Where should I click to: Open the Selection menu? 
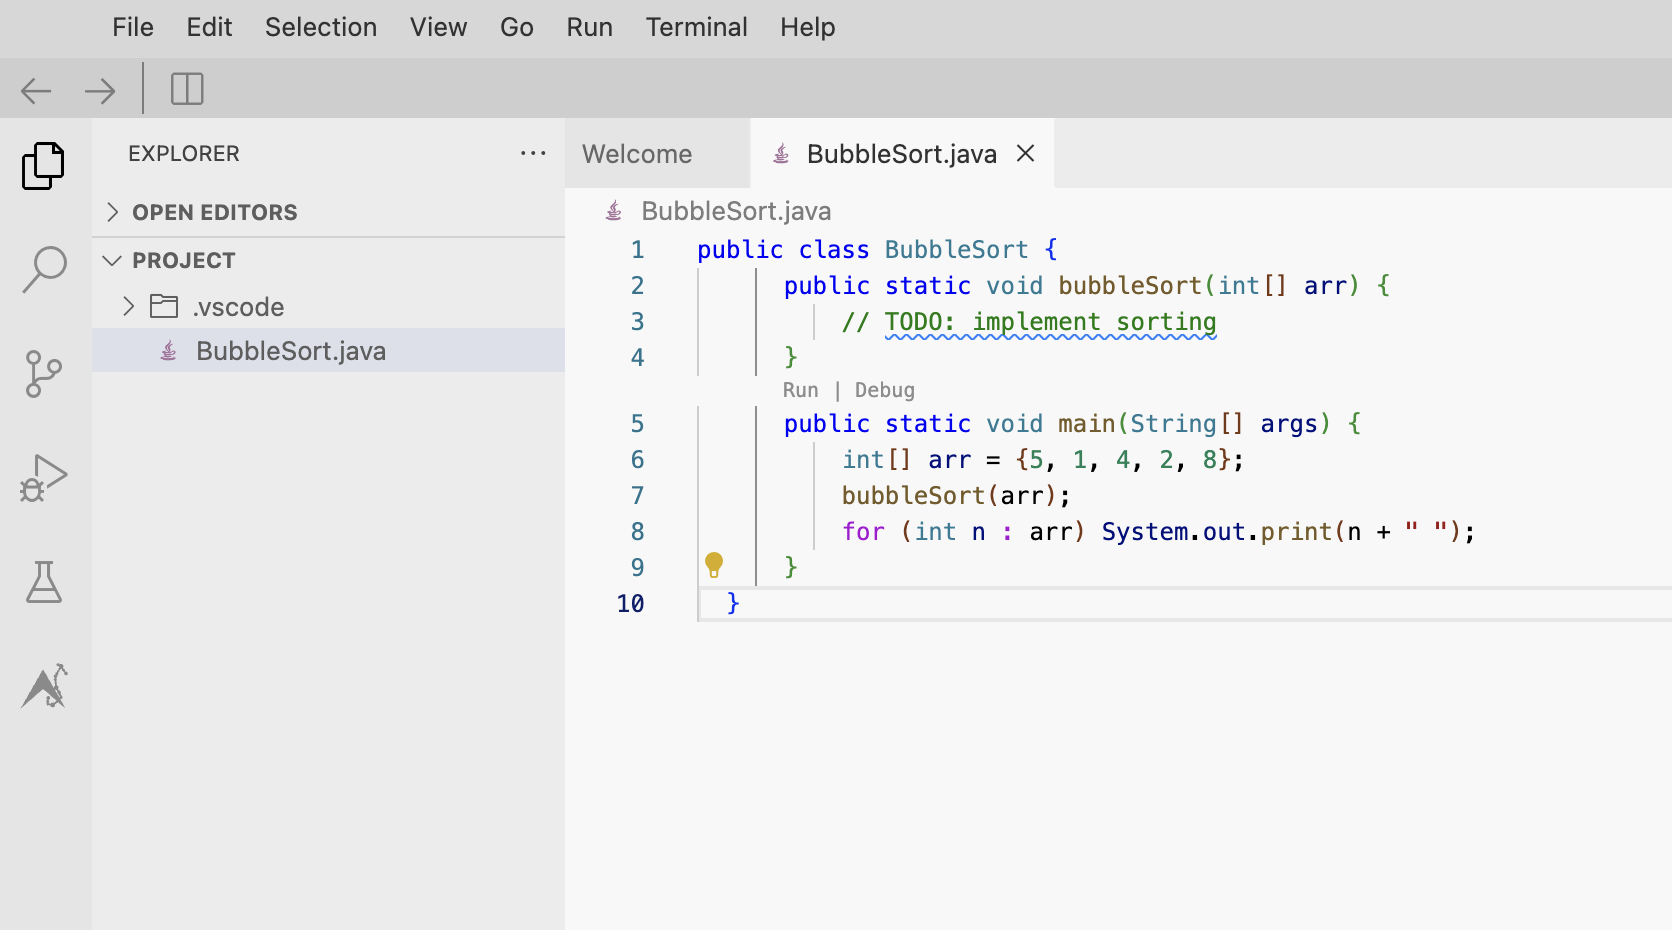[321, 27]
